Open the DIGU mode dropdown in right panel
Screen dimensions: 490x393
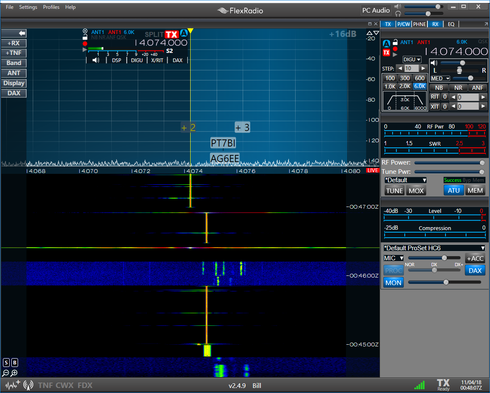(412, 59)
